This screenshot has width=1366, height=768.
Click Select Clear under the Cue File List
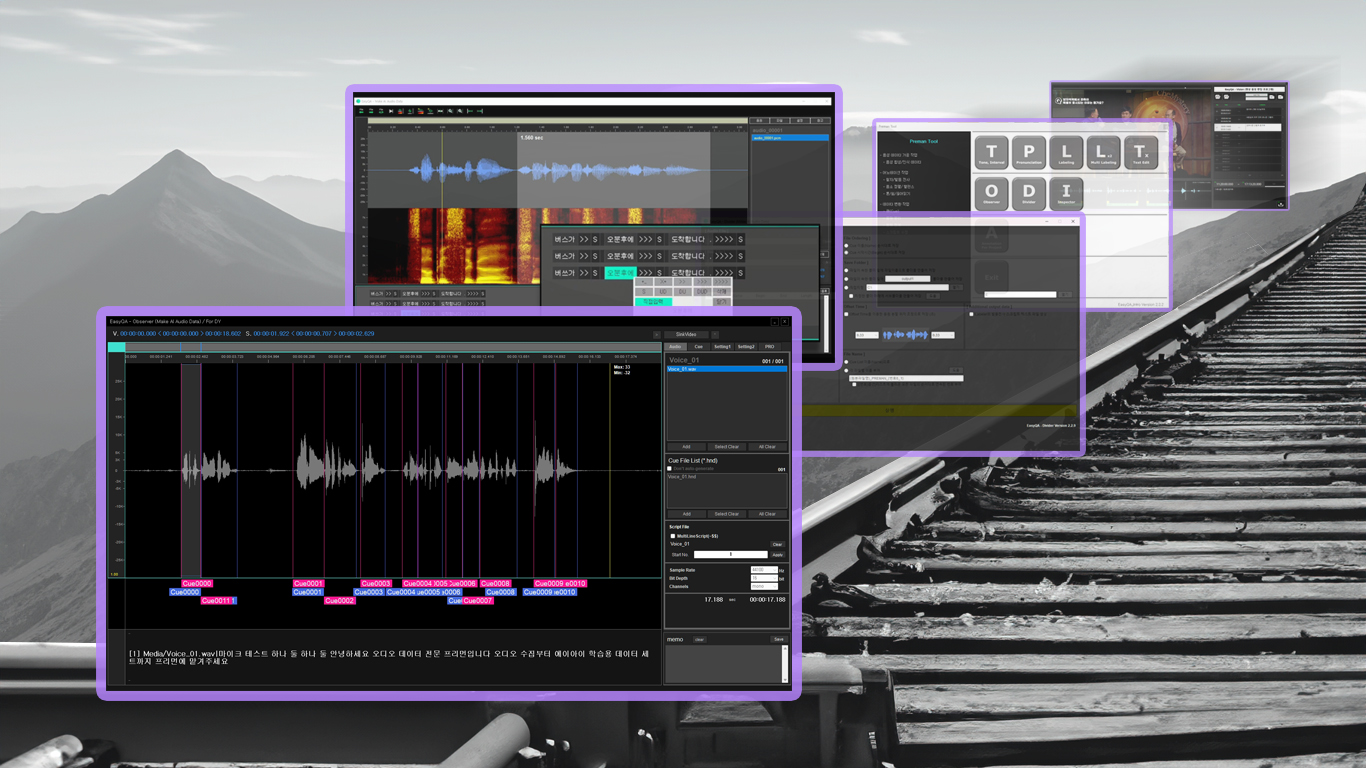point(727,514)
